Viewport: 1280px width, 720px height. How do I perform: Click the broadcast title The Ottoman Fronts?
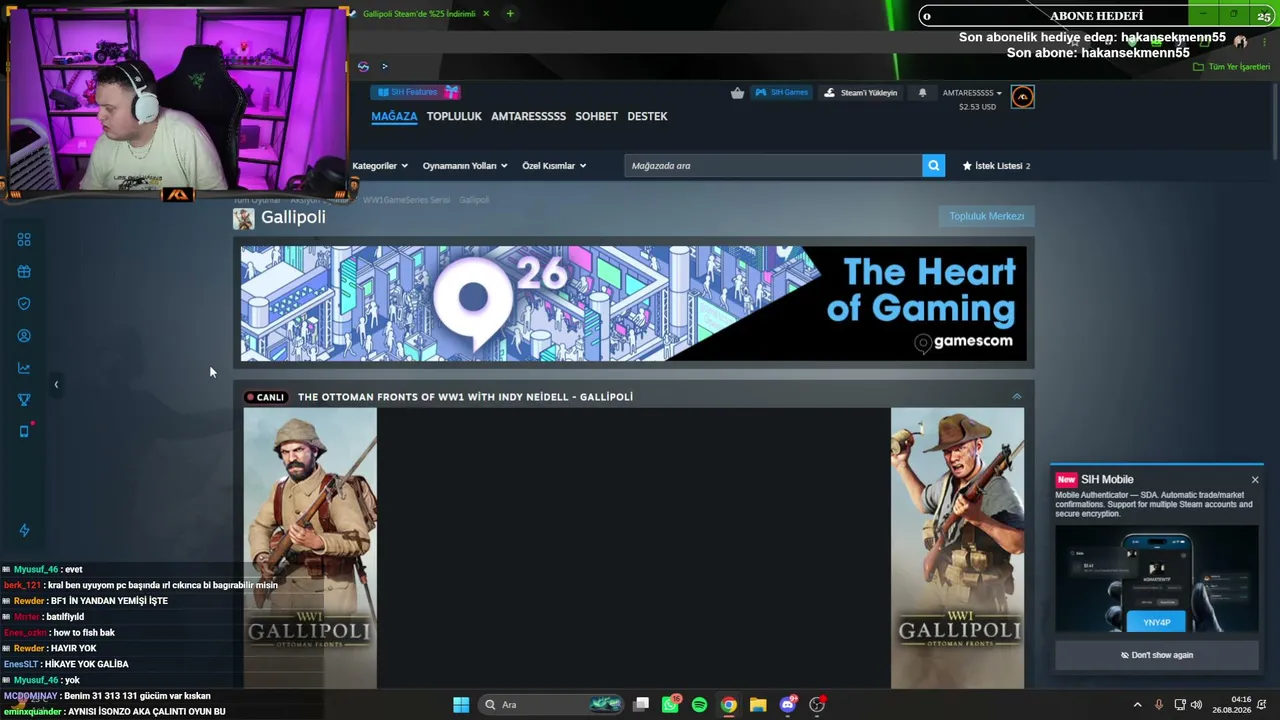click(x=465, y=397)
